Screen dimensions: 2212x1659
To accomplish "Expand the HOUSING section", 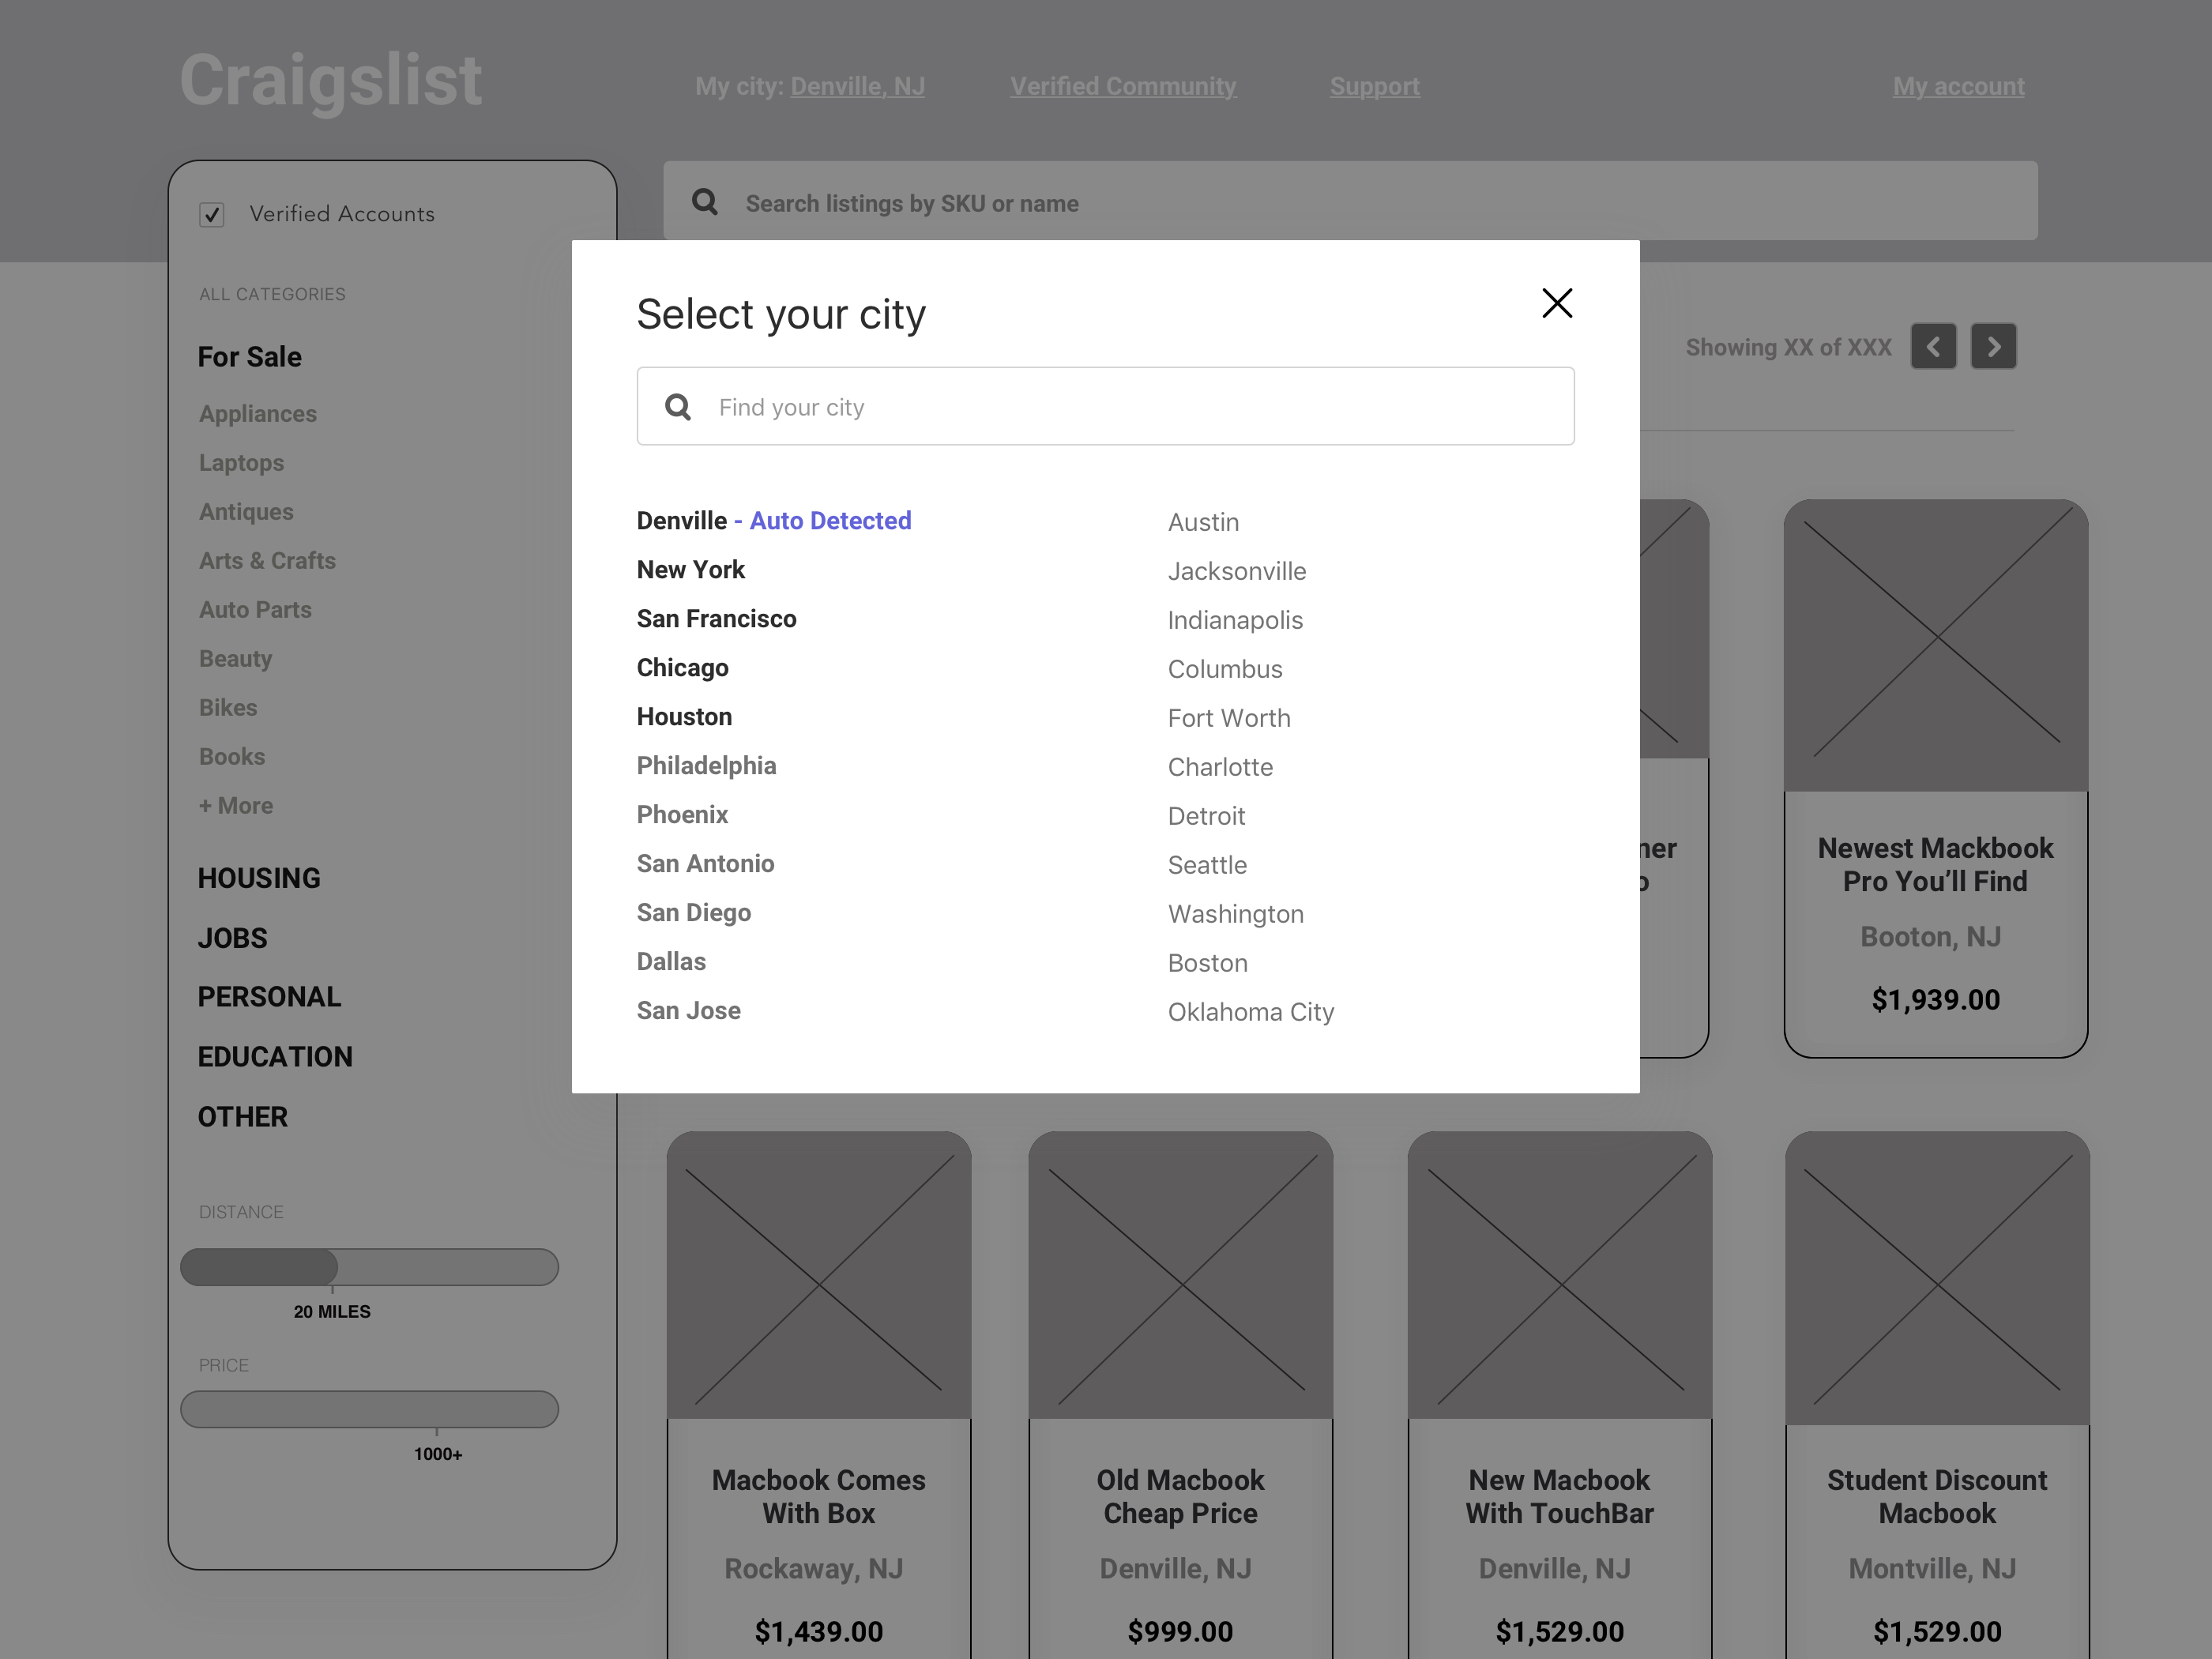I will tap(259, 878).
